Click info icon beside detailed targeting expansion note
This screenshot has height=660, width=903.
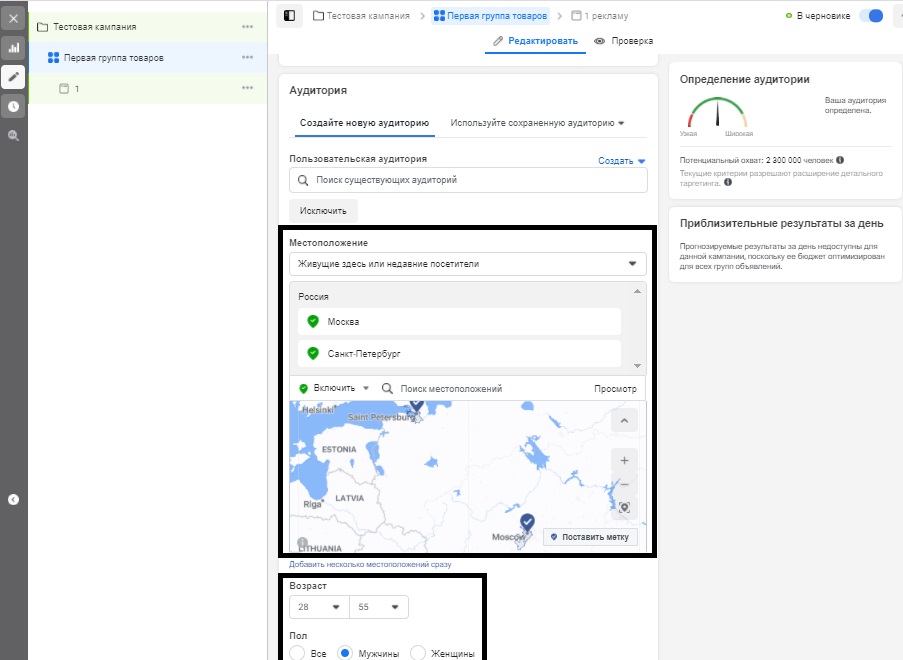[728, 183]
